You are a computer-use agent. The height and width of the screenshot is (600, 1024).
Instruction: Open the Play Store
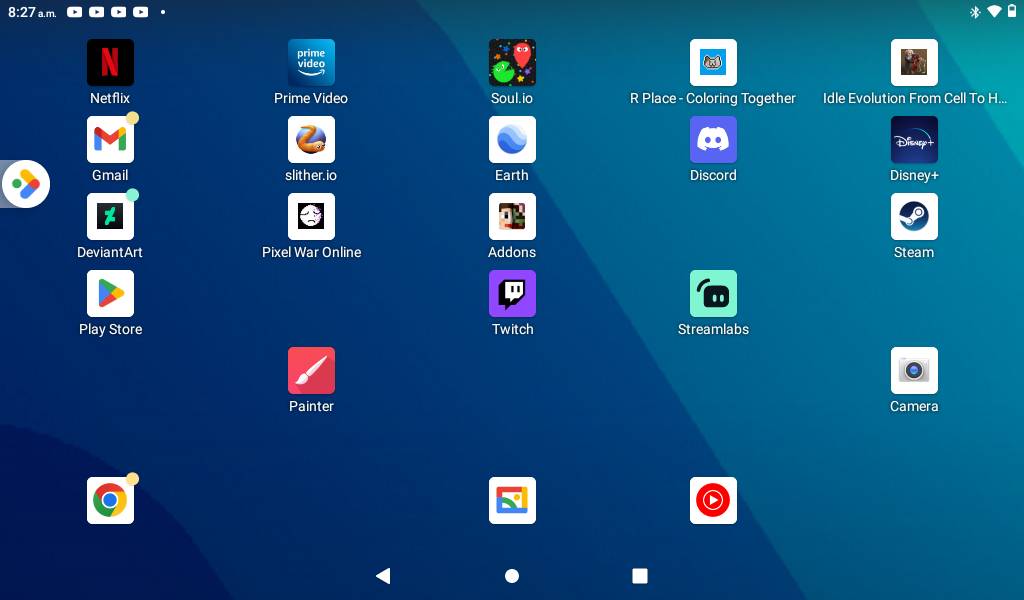point(110,294)
